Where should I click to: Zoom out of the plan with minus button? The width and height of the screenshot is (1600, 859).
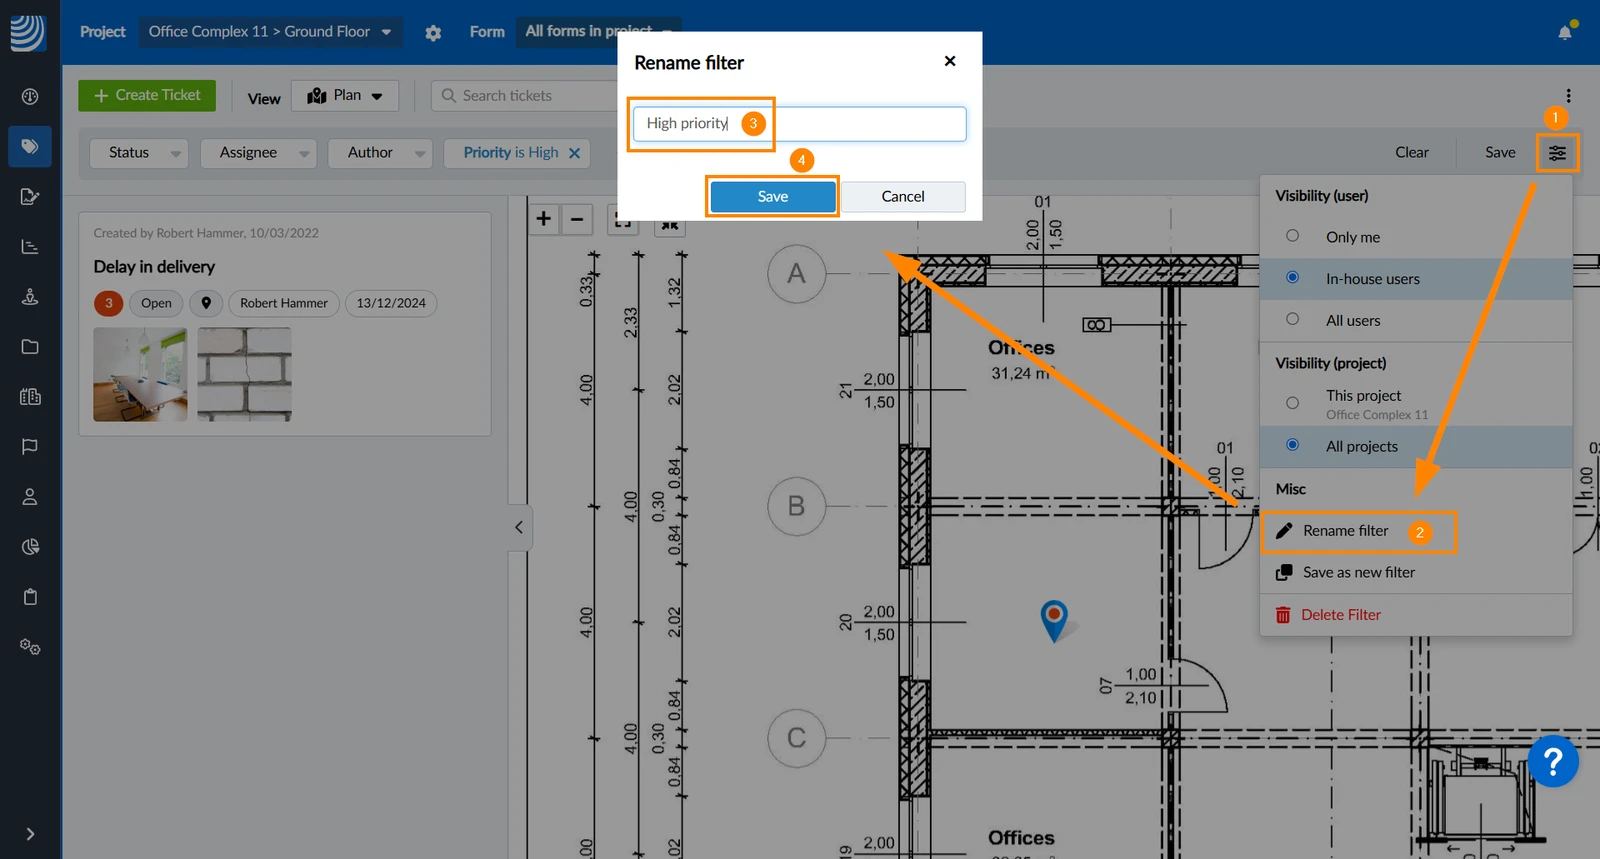(x=577, y=219)
